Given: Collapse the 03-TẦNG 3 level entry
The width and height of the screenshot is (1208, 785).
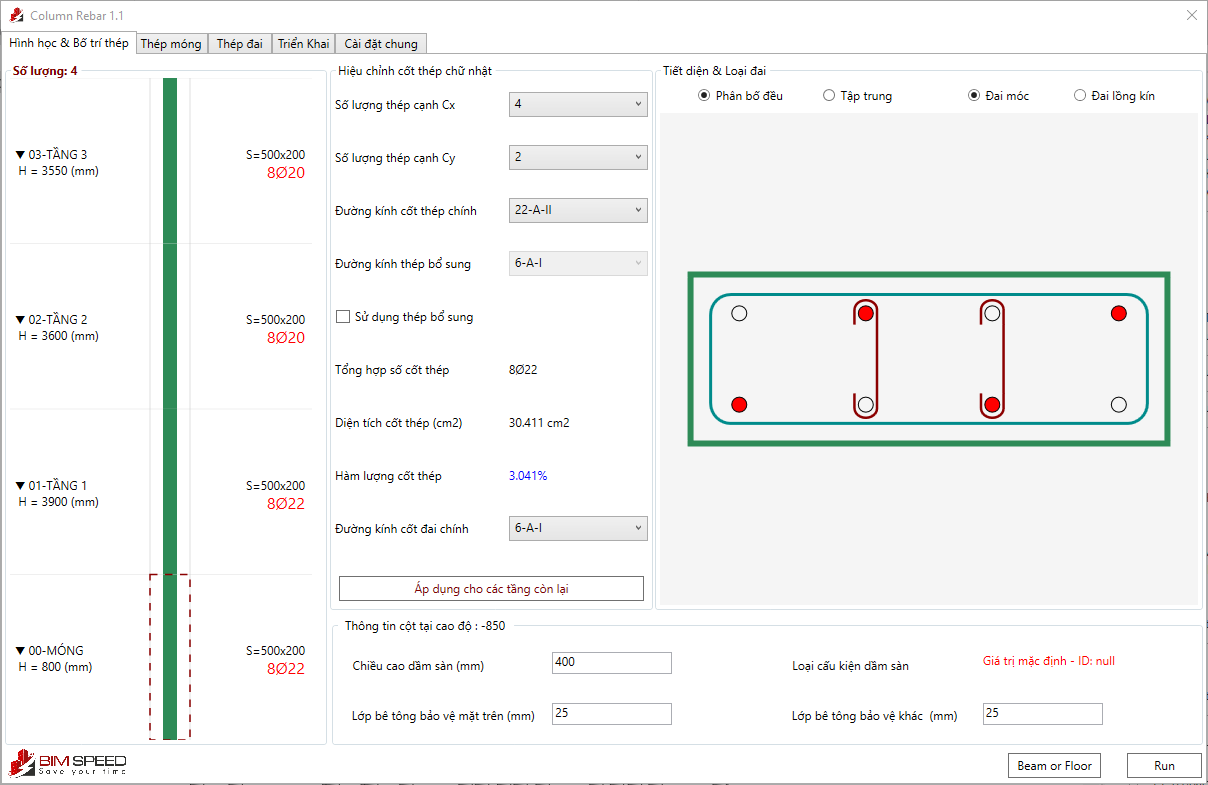Looking at the screenshot, I should [21, 152].
